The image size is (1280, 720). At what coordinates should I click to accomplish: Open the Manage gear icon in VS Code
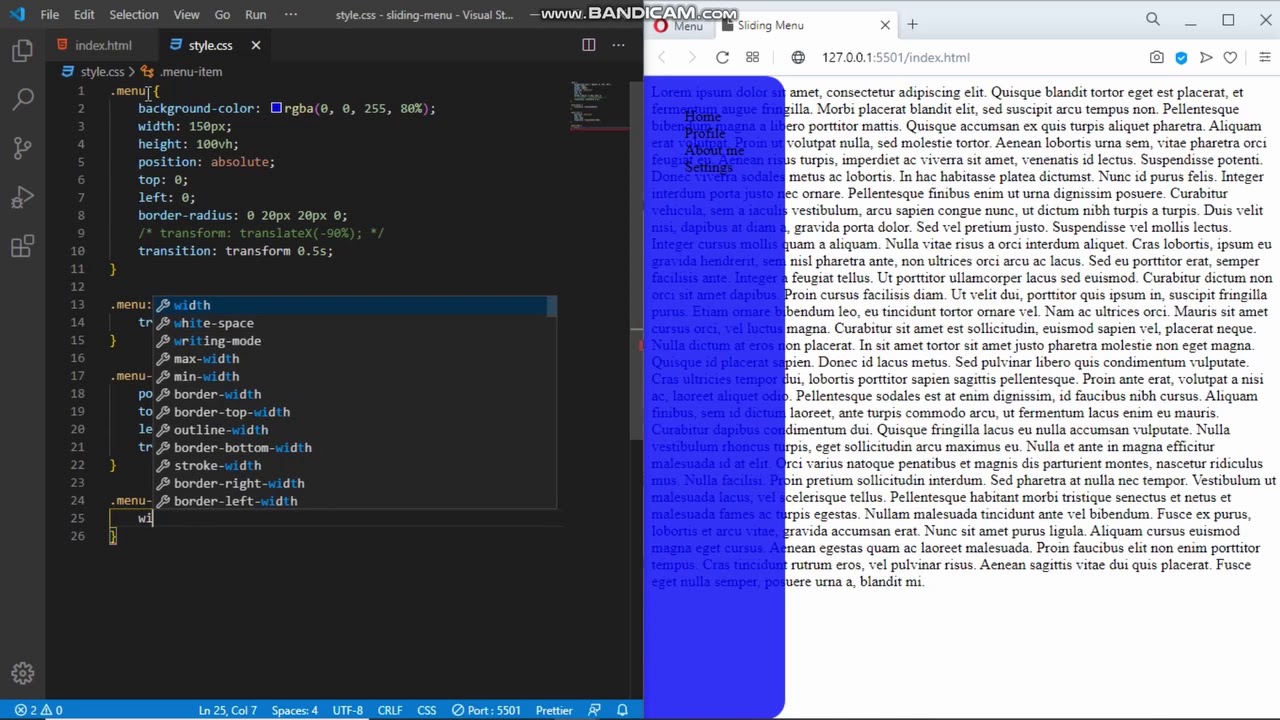tap(22, 673)
